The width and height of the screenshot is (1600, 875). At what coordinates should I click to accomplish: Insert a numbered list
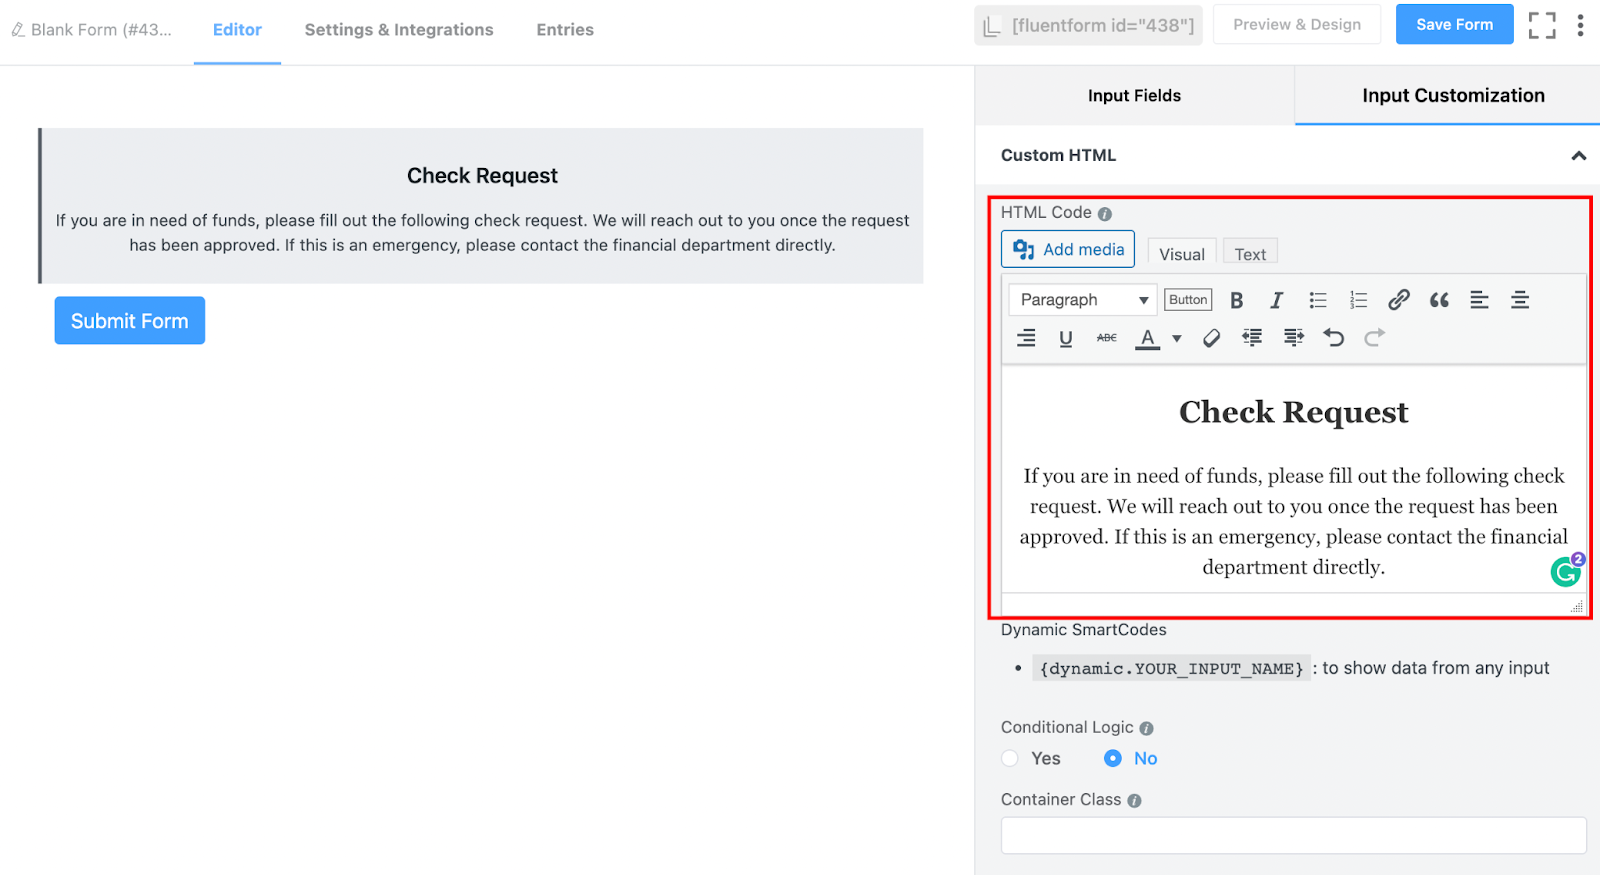(1358, 300)
